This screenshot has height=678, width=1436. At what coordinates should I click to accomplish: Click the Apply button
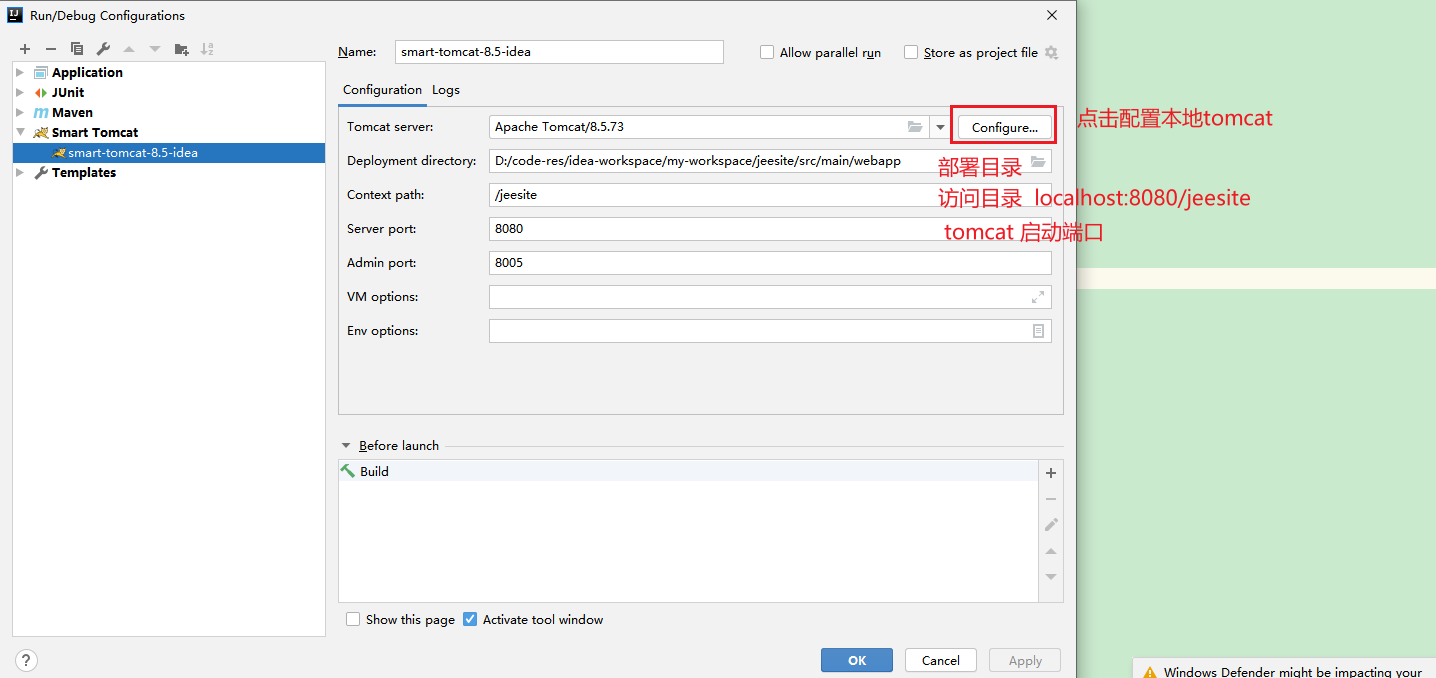(1025, 660)
